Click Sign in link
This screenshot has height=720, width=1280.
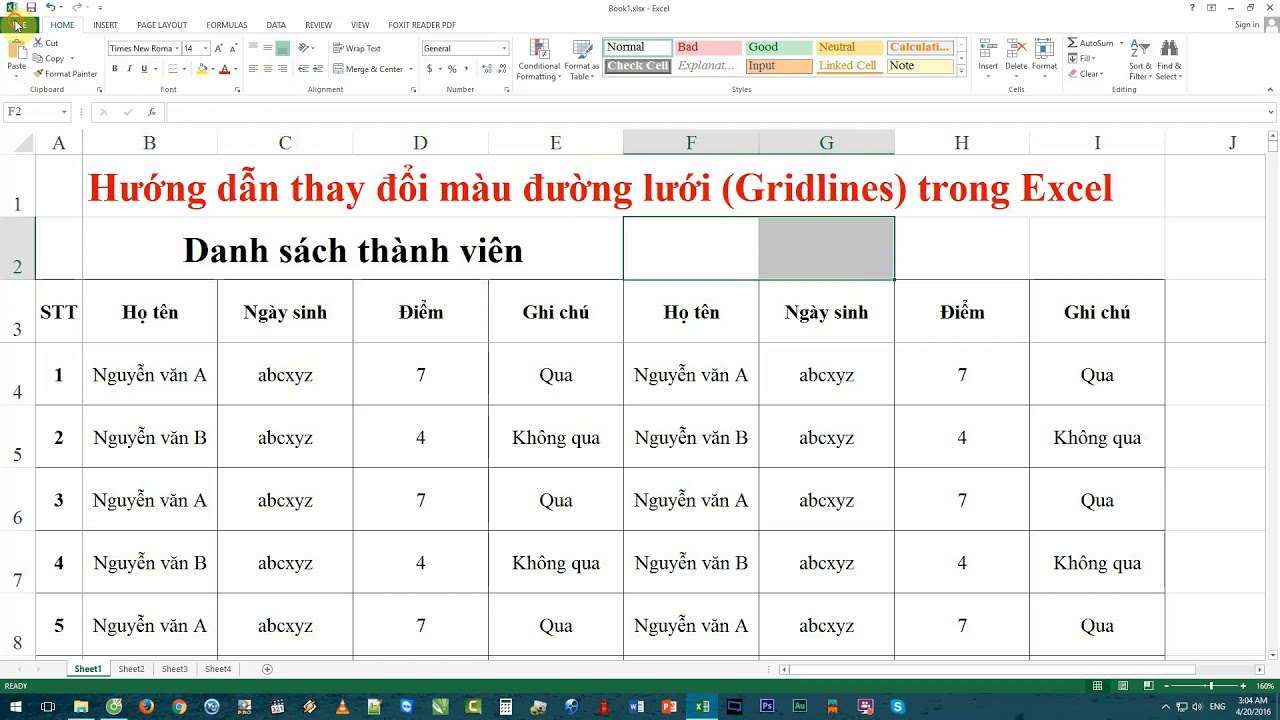[x=1247, y=25]
